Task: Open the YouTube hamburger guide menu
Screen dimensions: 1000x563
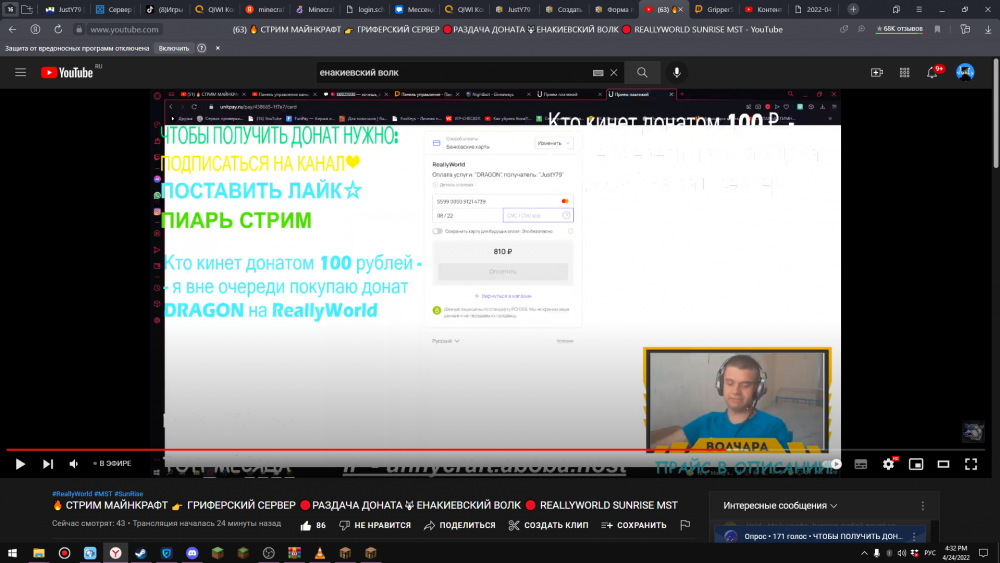Action: (x=20, y=73)
